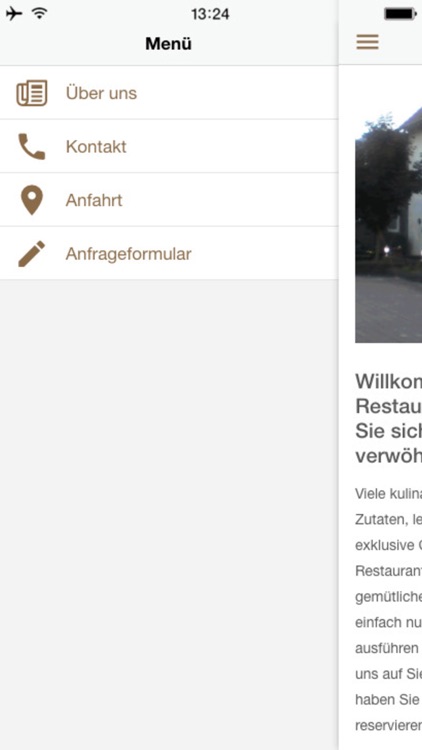Tap the battery indicator in the status bar

pyautogui.click(x=400, y=14)
